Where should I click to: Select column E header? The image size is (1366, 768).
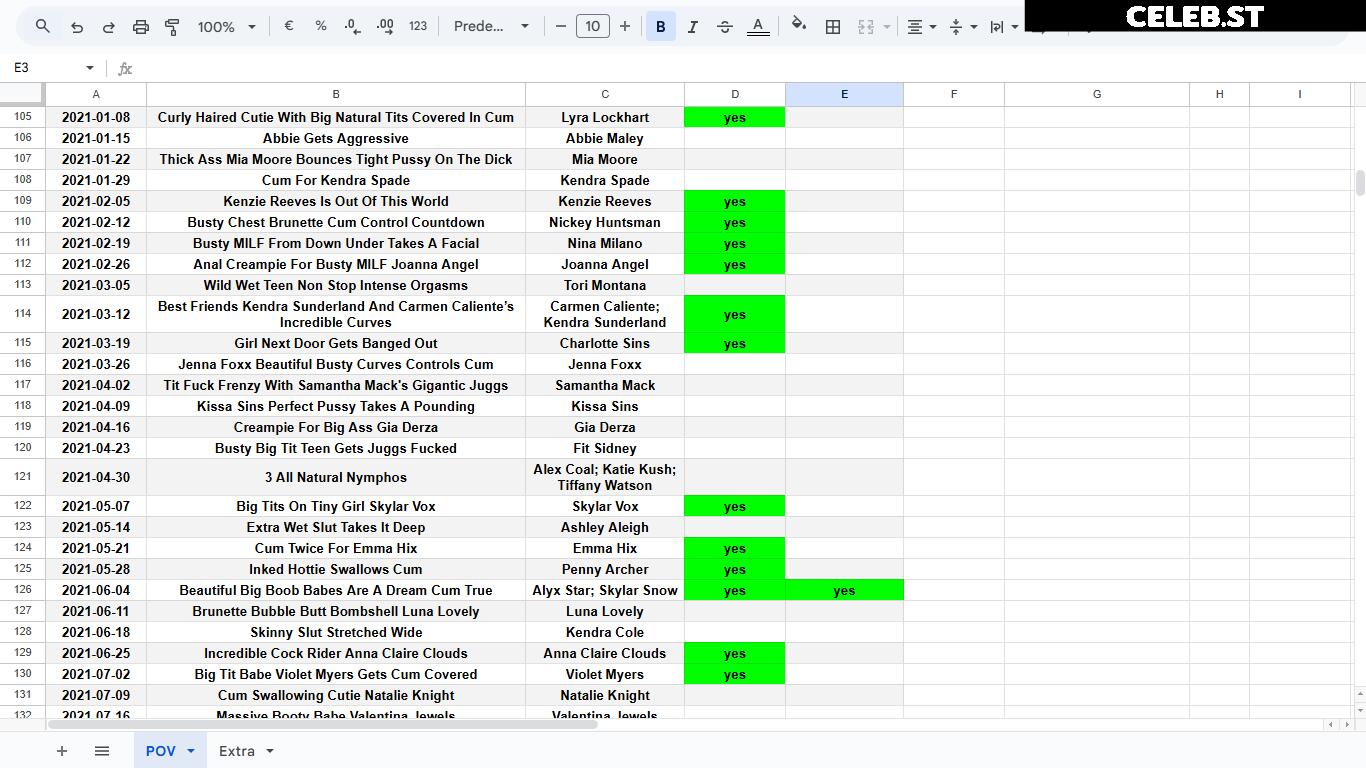844,94
